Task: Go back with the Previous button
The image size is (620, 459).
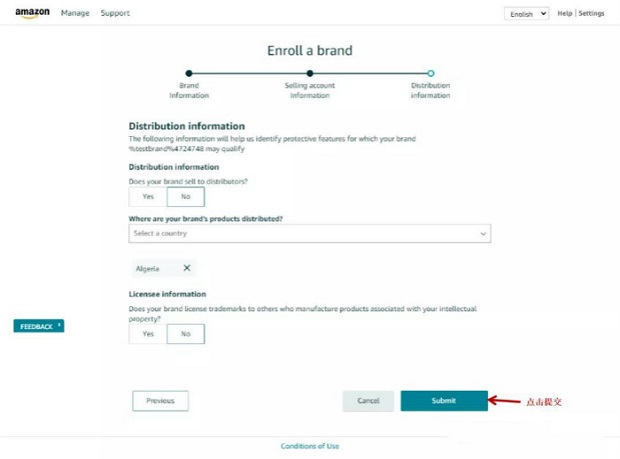Action: pyautogui.click(x=160, y=400)
